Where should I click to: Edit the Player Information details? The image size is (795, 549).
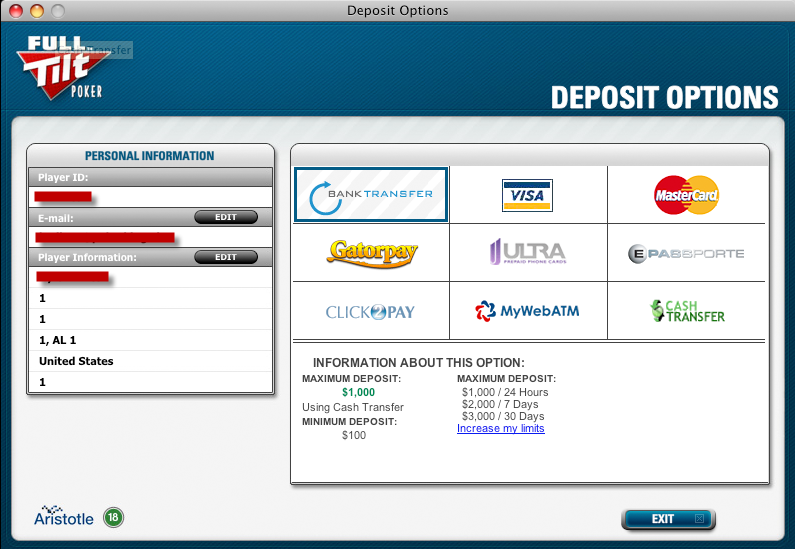click(x=225, y=257)
